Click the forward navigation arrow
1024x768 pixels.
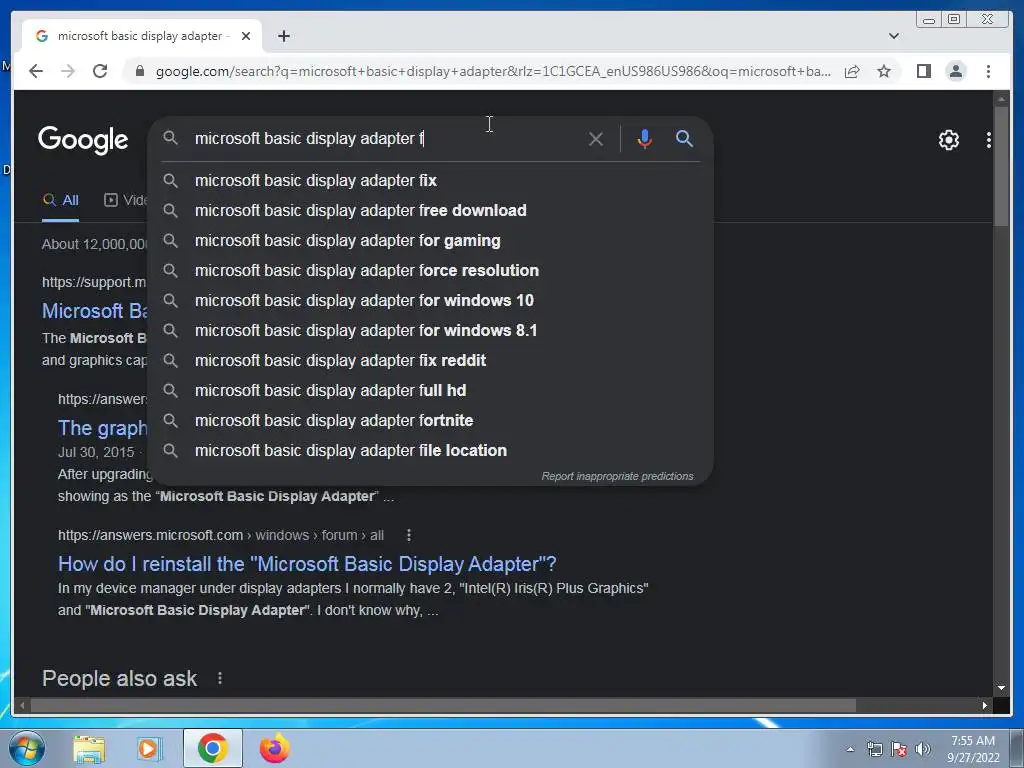[68, 71]
